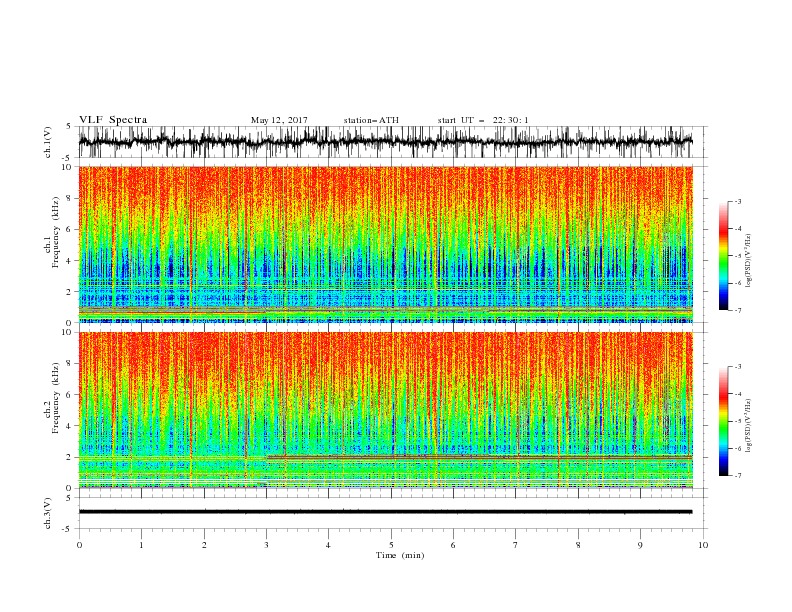792x612 pixels.
Task: Click the "7" tick on time axis
Action: point(516,545)
